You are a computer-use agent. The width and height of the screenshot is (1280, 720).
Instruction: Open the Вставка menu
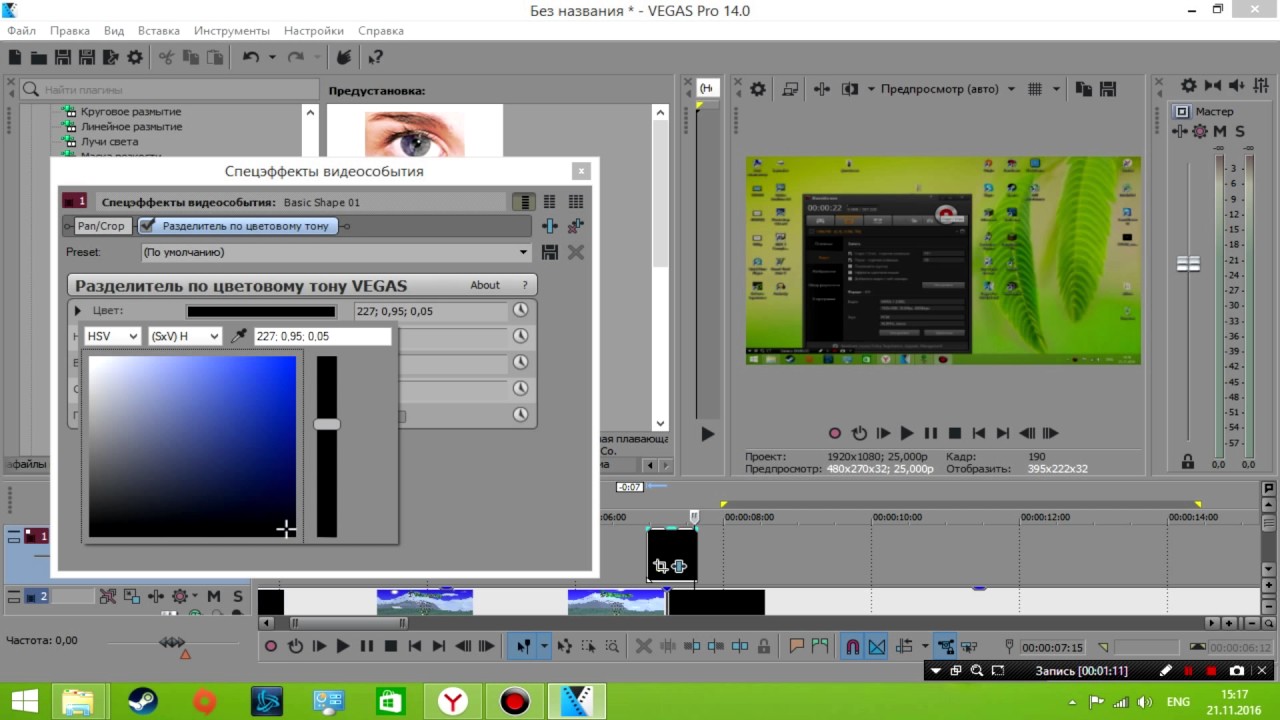tap(159, 31)
